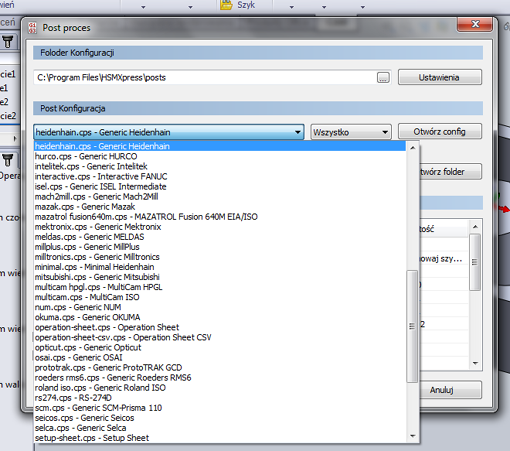Select interactive.cps - Interactive FANUC
The image size is (510, 451).
[x=220, y=176]
